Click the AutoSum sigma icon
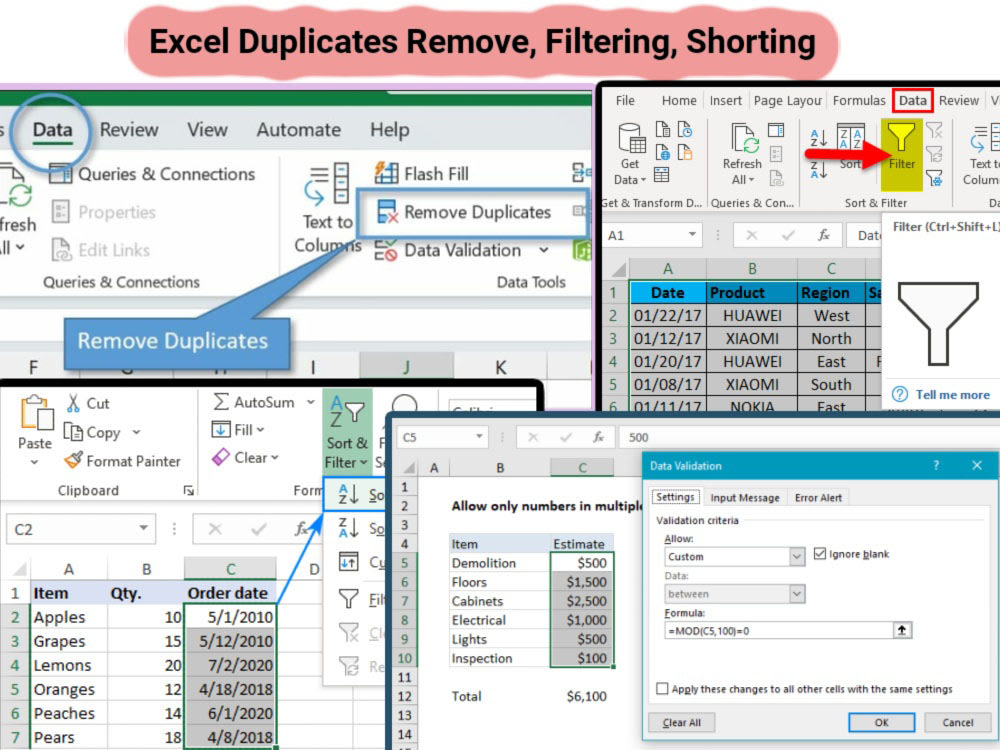The width and height of the screenshot is (1000, 750). click(x=221, y=402)
